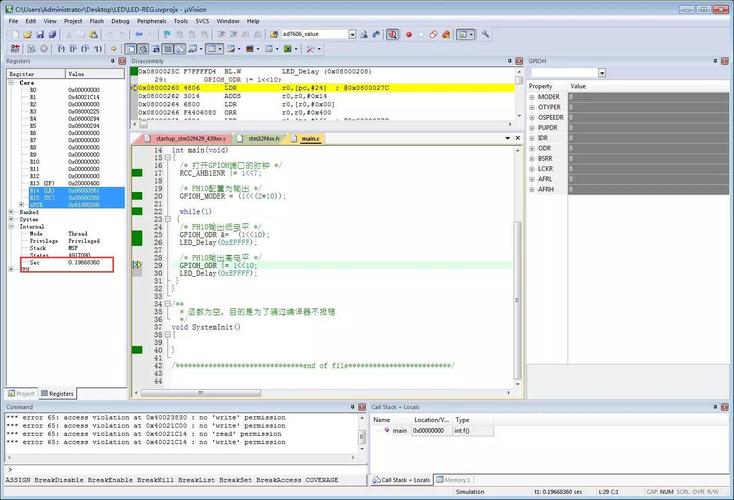Image resolution: width=734 pixels, height=500 pixels.
Task: Switch to the stm32f4xx.h tab
Action: click(259, 139)
